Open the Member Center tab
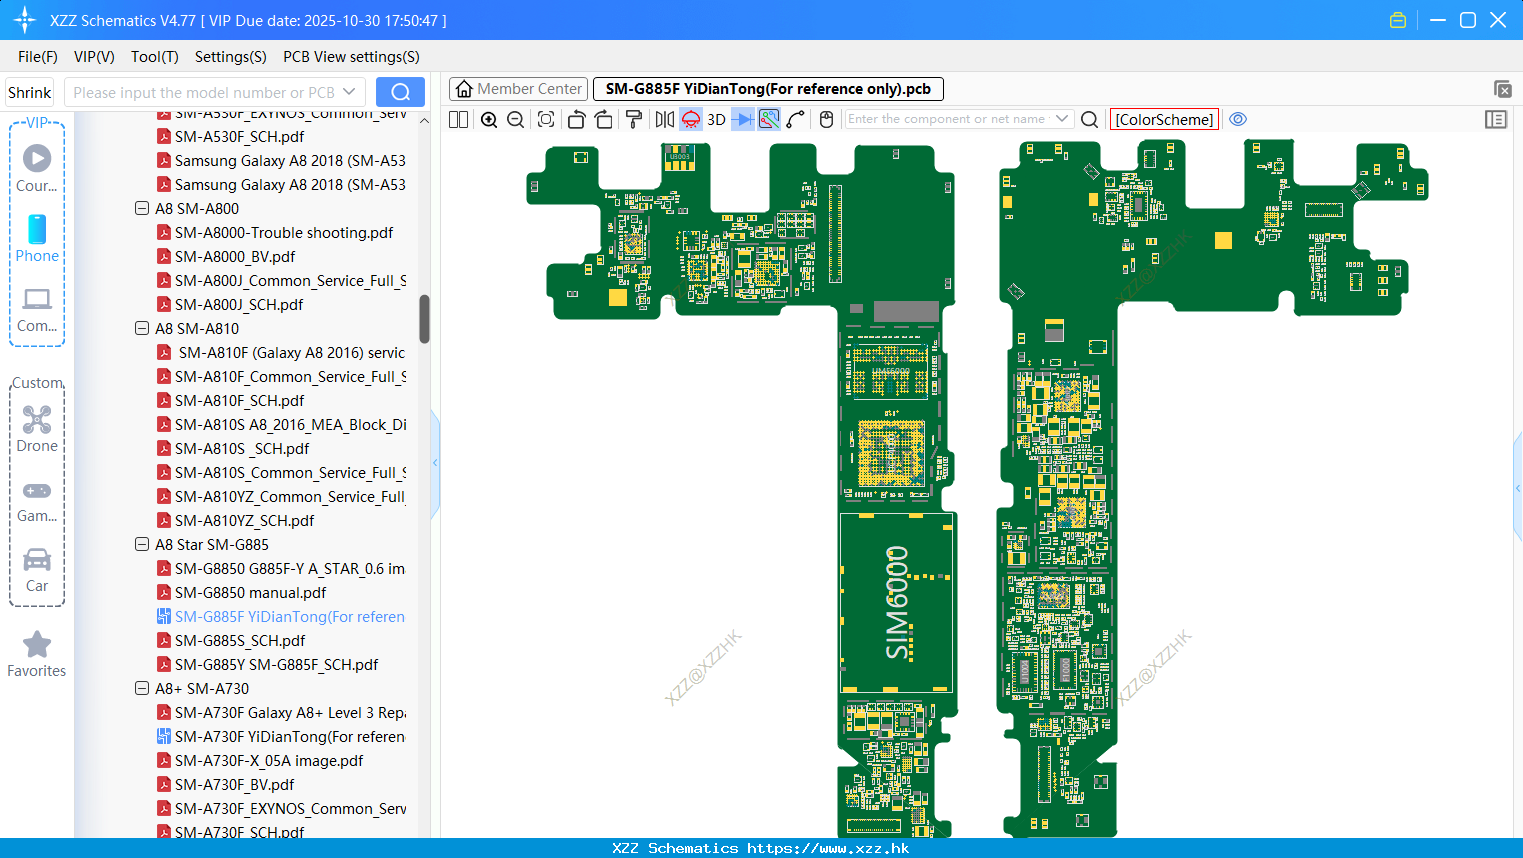This screenshot has width=1523, height=858. pyautogui.click(x=517, y=89)
